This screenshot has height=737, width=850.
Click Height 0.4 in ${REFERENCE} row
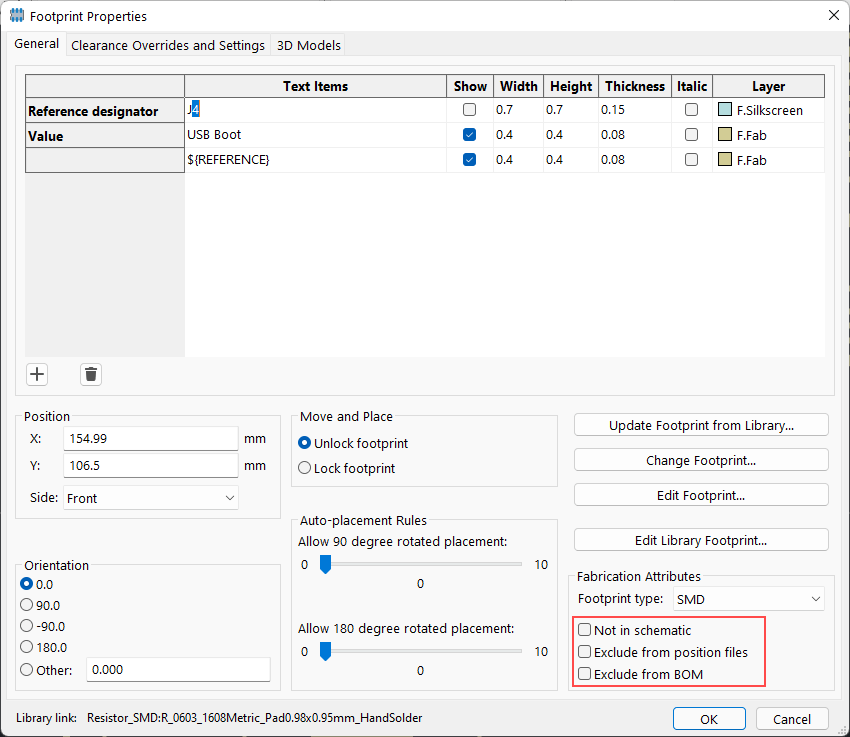coord(571,159)
